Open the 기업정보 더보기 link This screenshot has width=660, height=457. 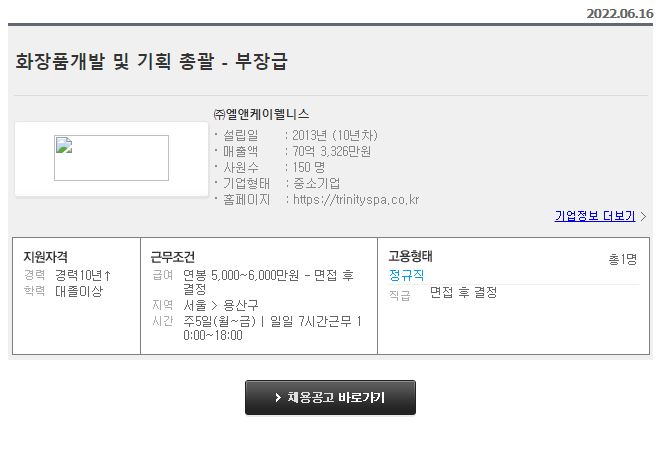click(x=594, y=216)
